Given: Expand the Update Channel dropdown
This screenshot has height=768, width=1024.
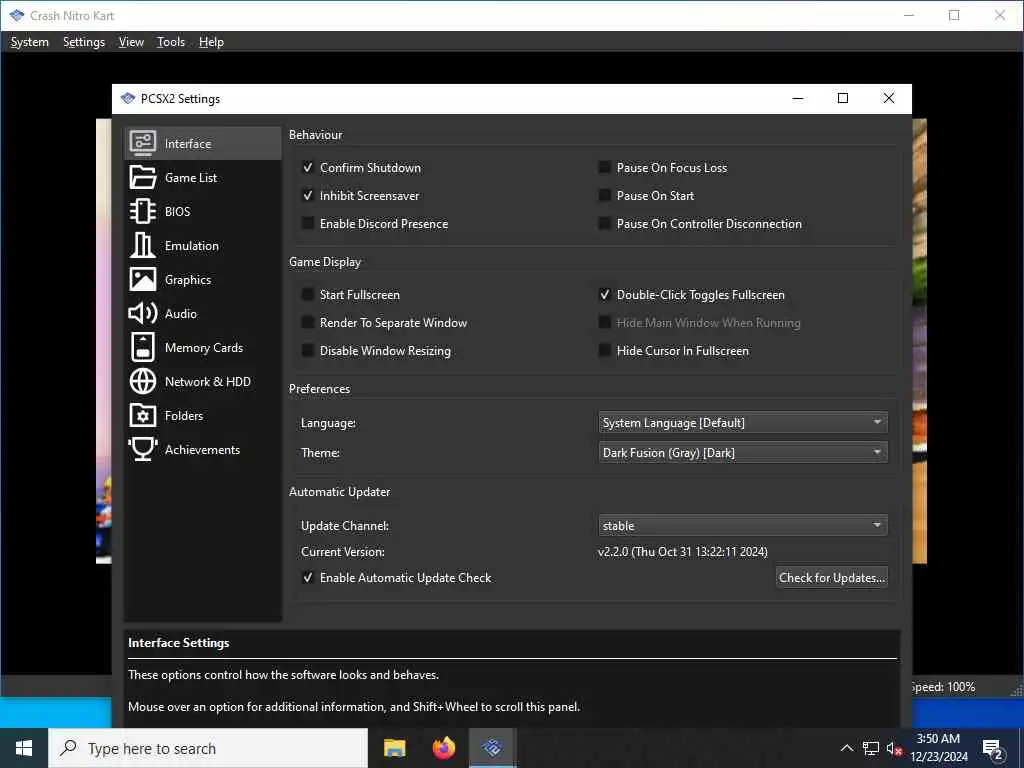Looking at the screenshot, I should 743,526.
